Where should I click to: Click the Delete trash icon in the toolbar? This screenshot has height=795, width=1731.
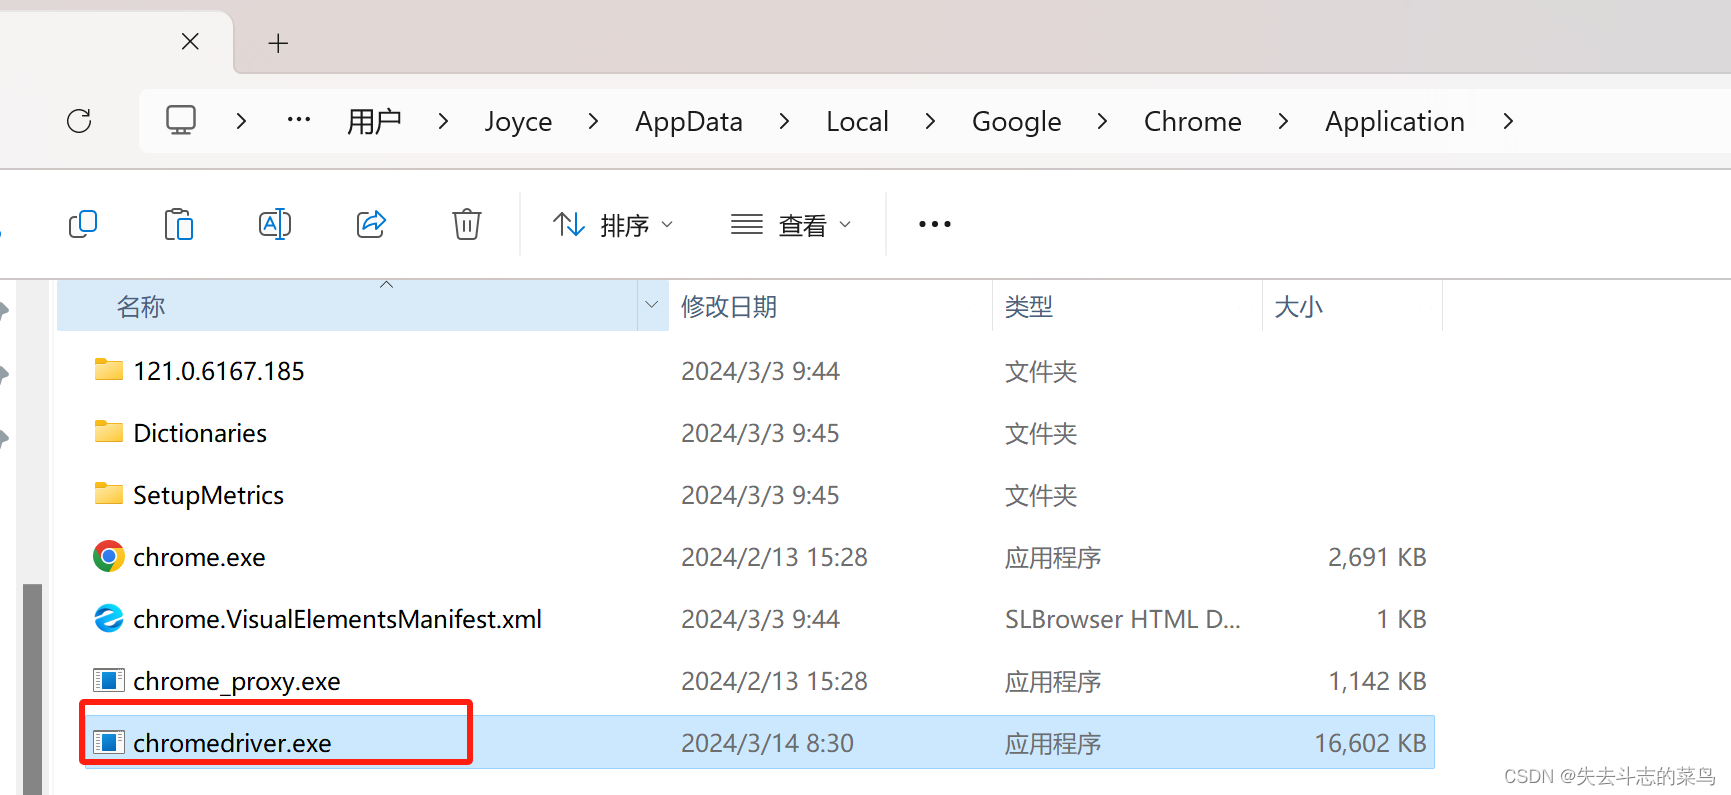pos(467,224)
